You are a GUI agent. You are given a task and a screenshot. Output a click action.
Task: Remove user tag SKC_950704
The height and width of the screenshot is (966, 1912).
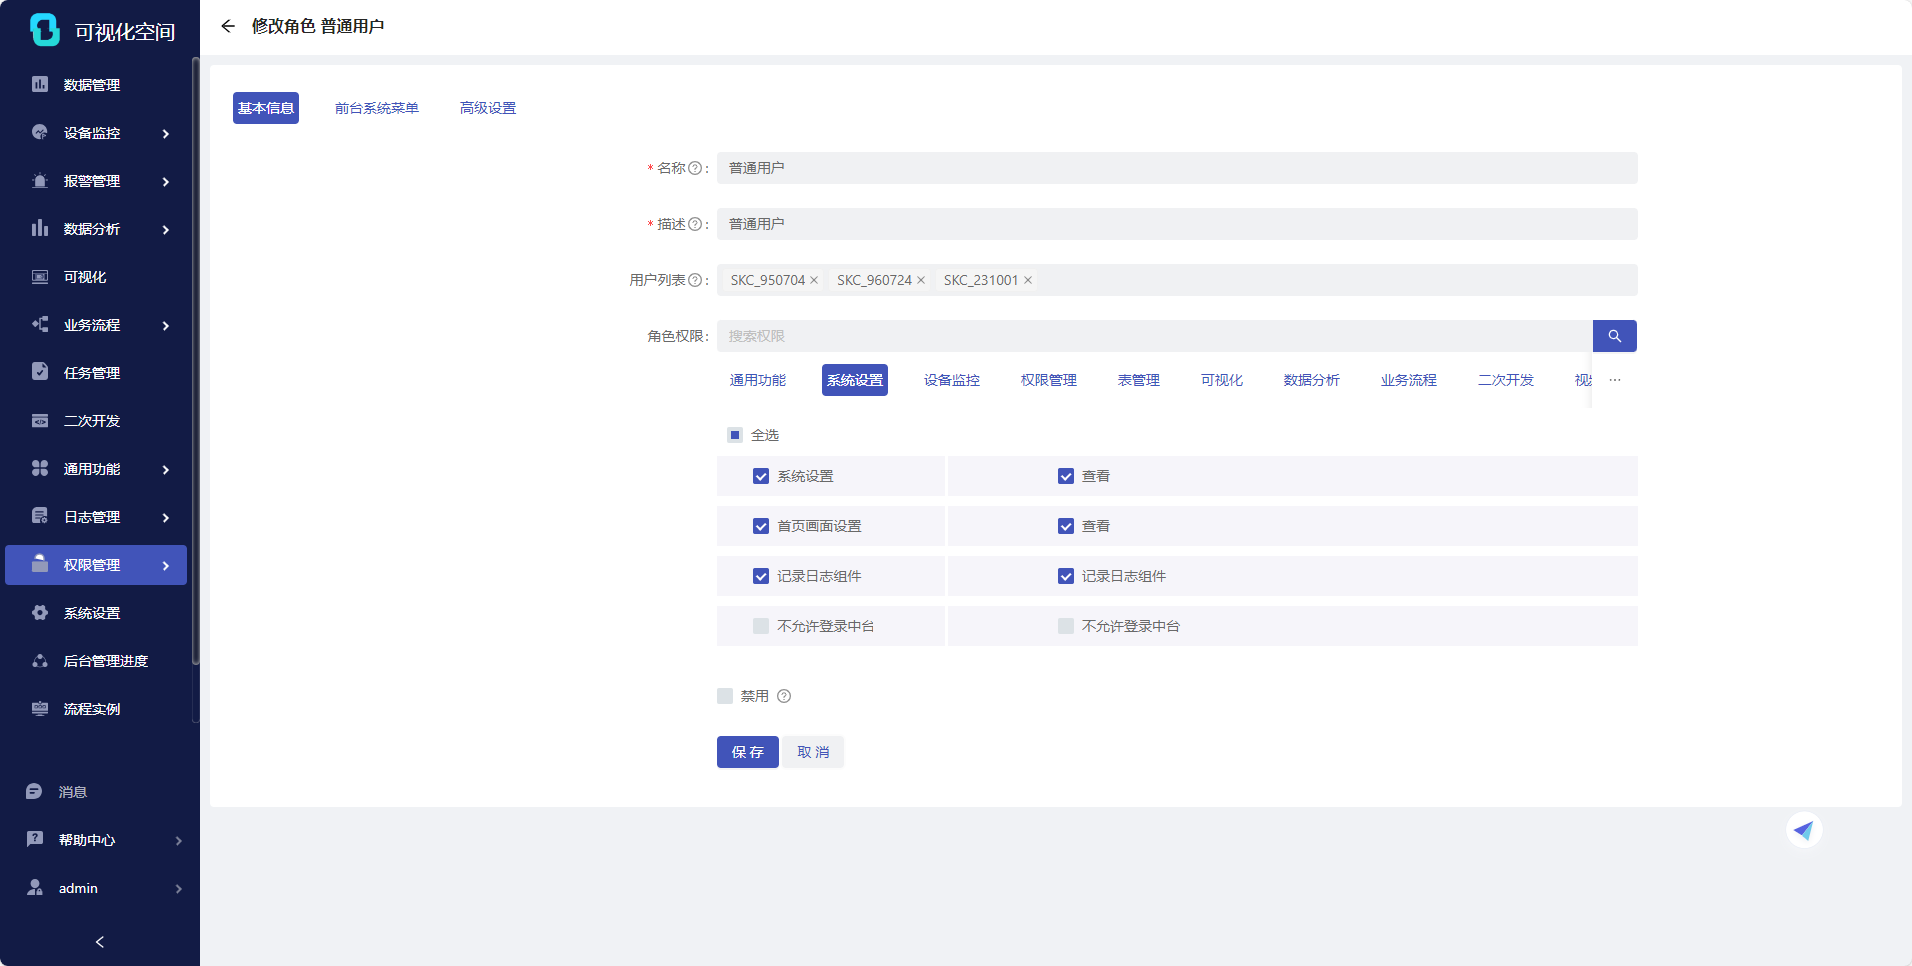tap(814, 280)
